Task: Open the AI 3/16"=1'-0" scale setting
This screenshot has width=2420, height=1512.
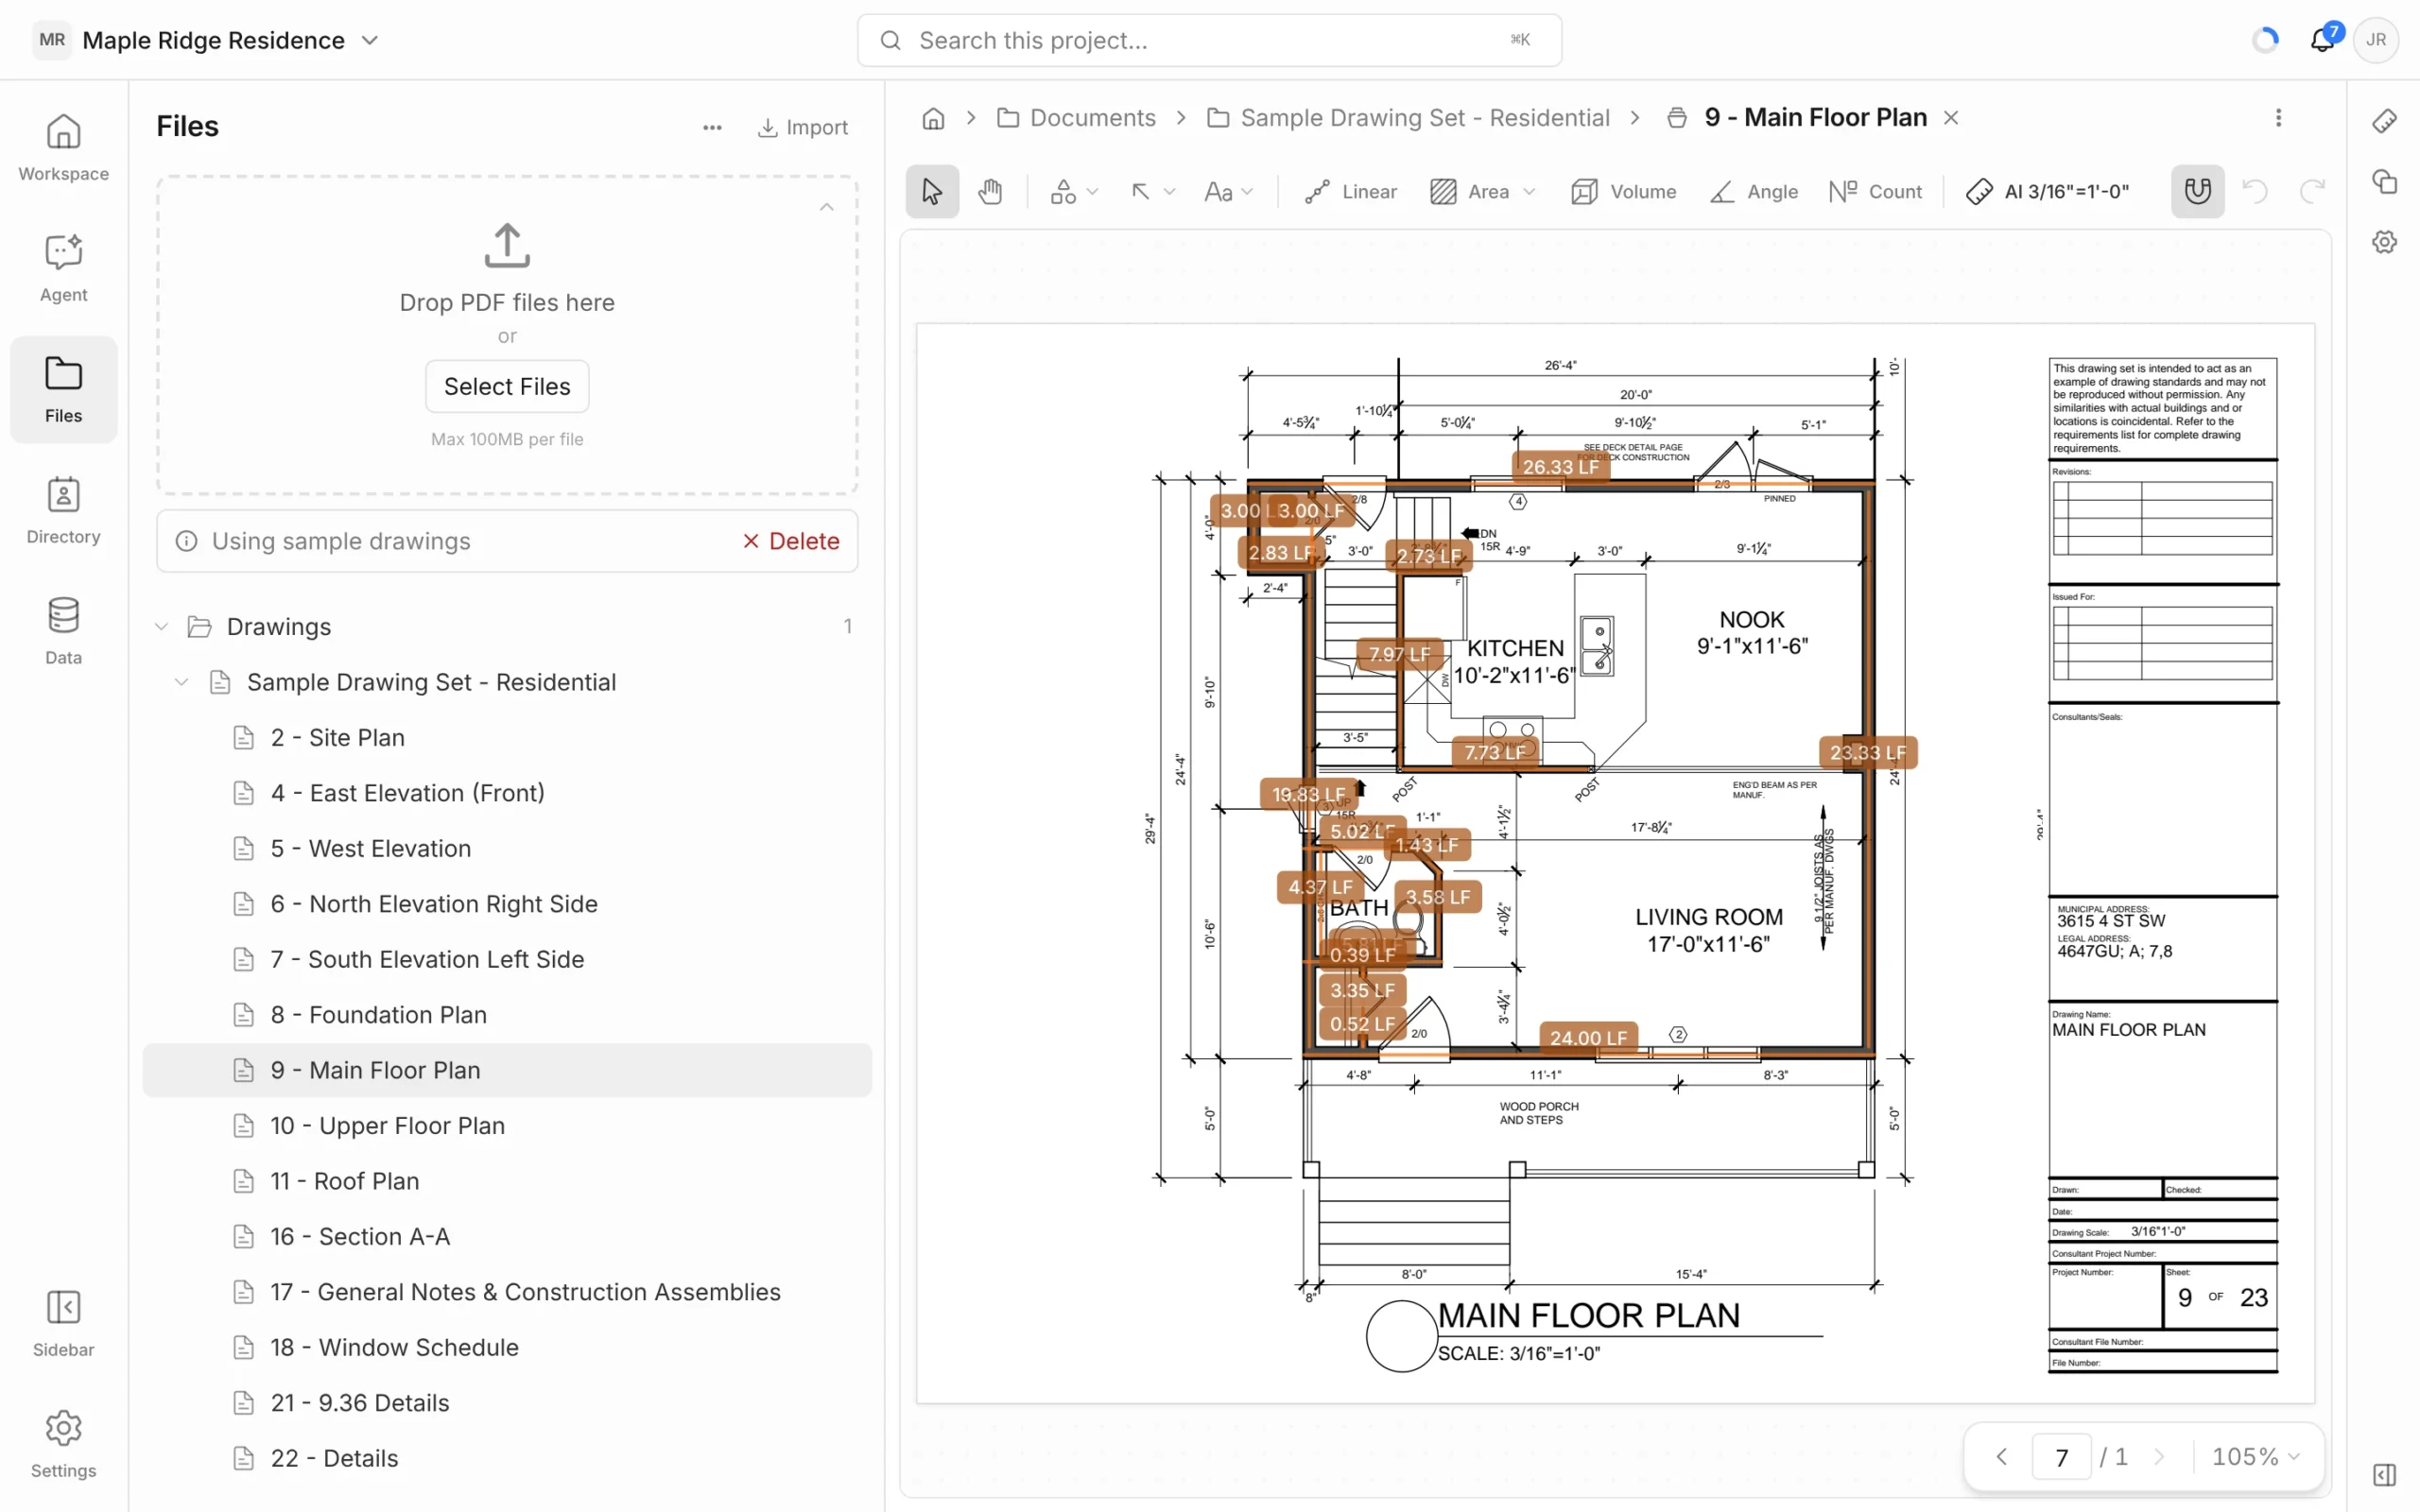Action: [2047, 191]
